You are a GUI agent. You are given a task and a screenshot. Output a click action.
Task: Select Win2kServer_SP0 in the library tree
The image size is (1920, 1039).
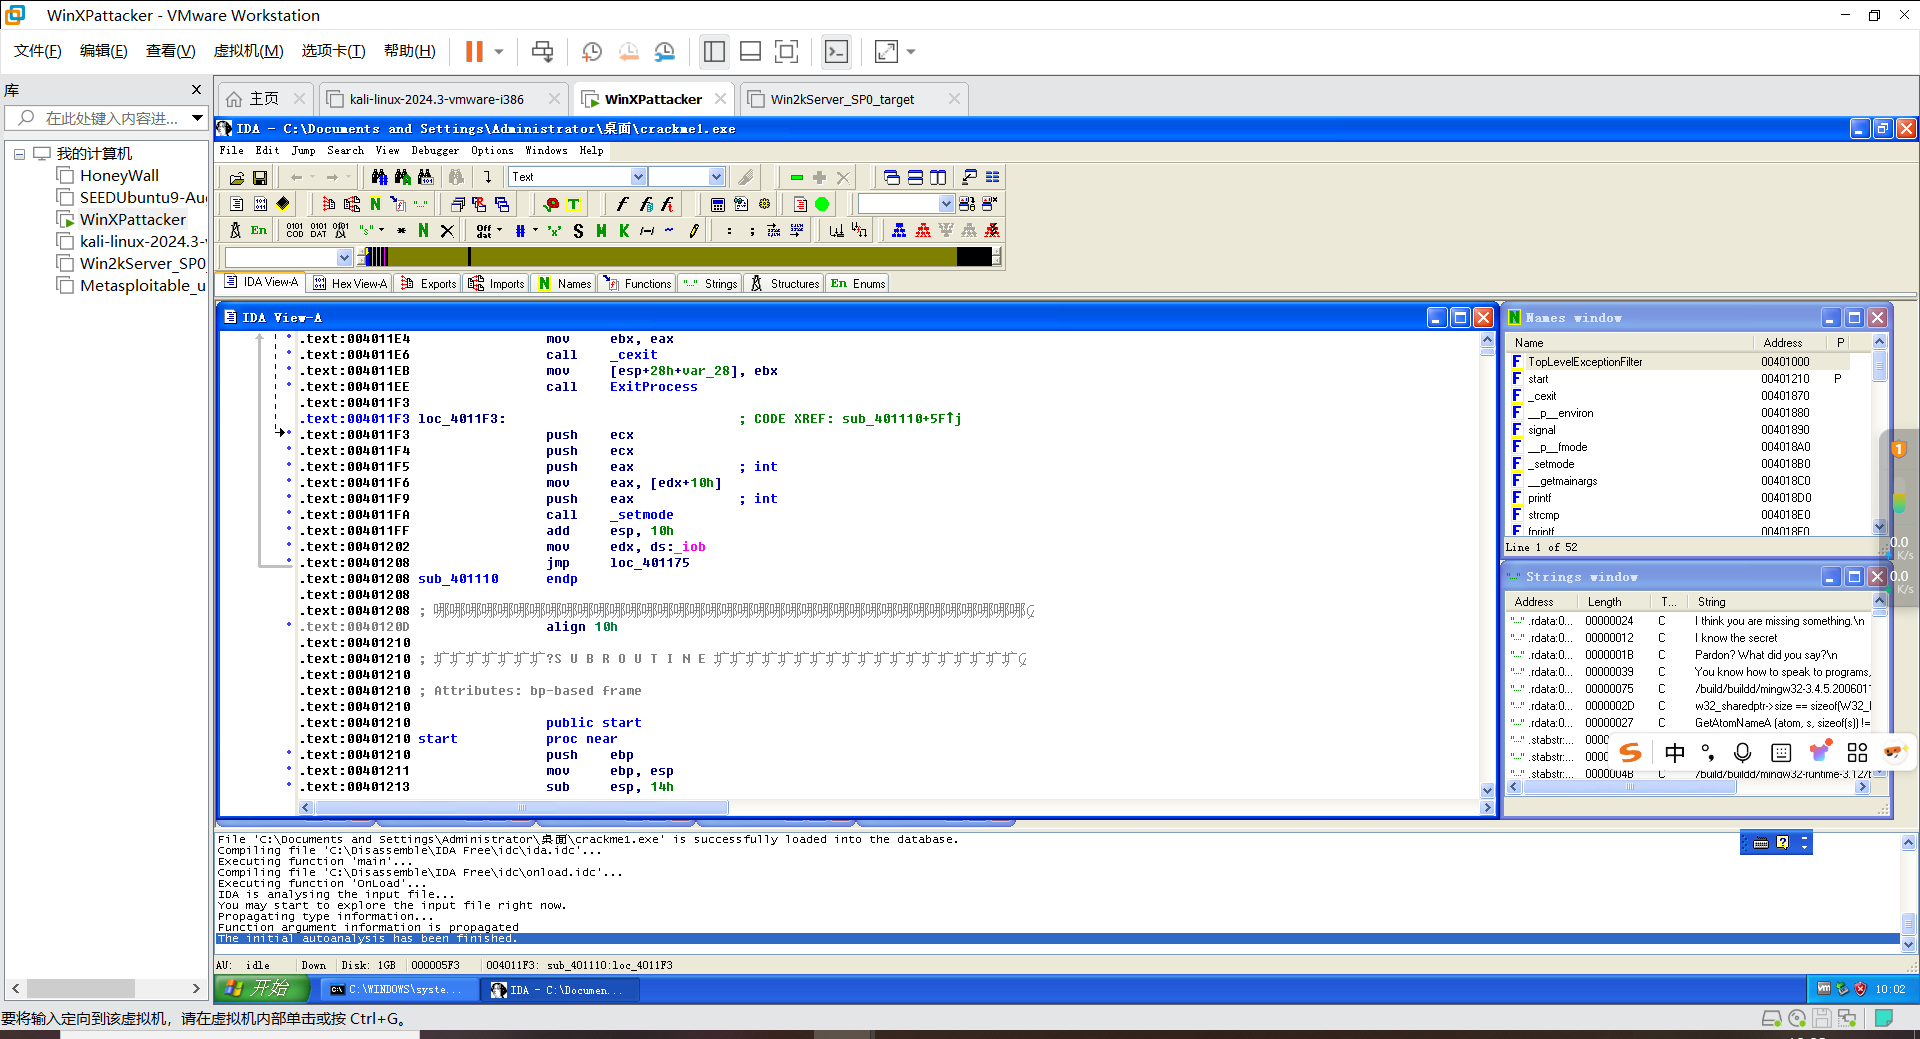142,263
